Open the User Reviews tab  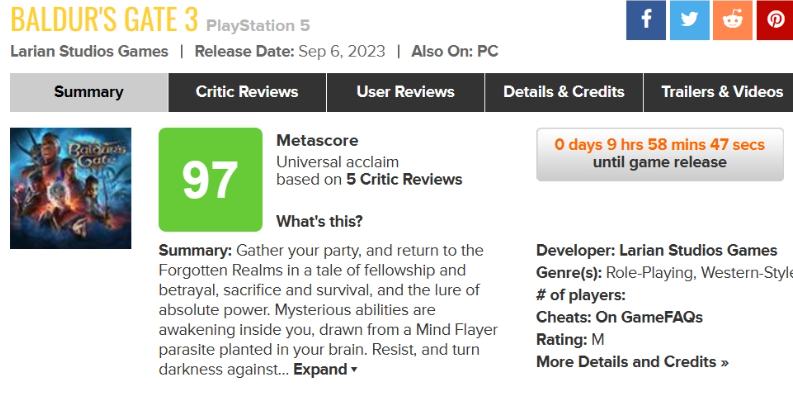coord(406,92)
